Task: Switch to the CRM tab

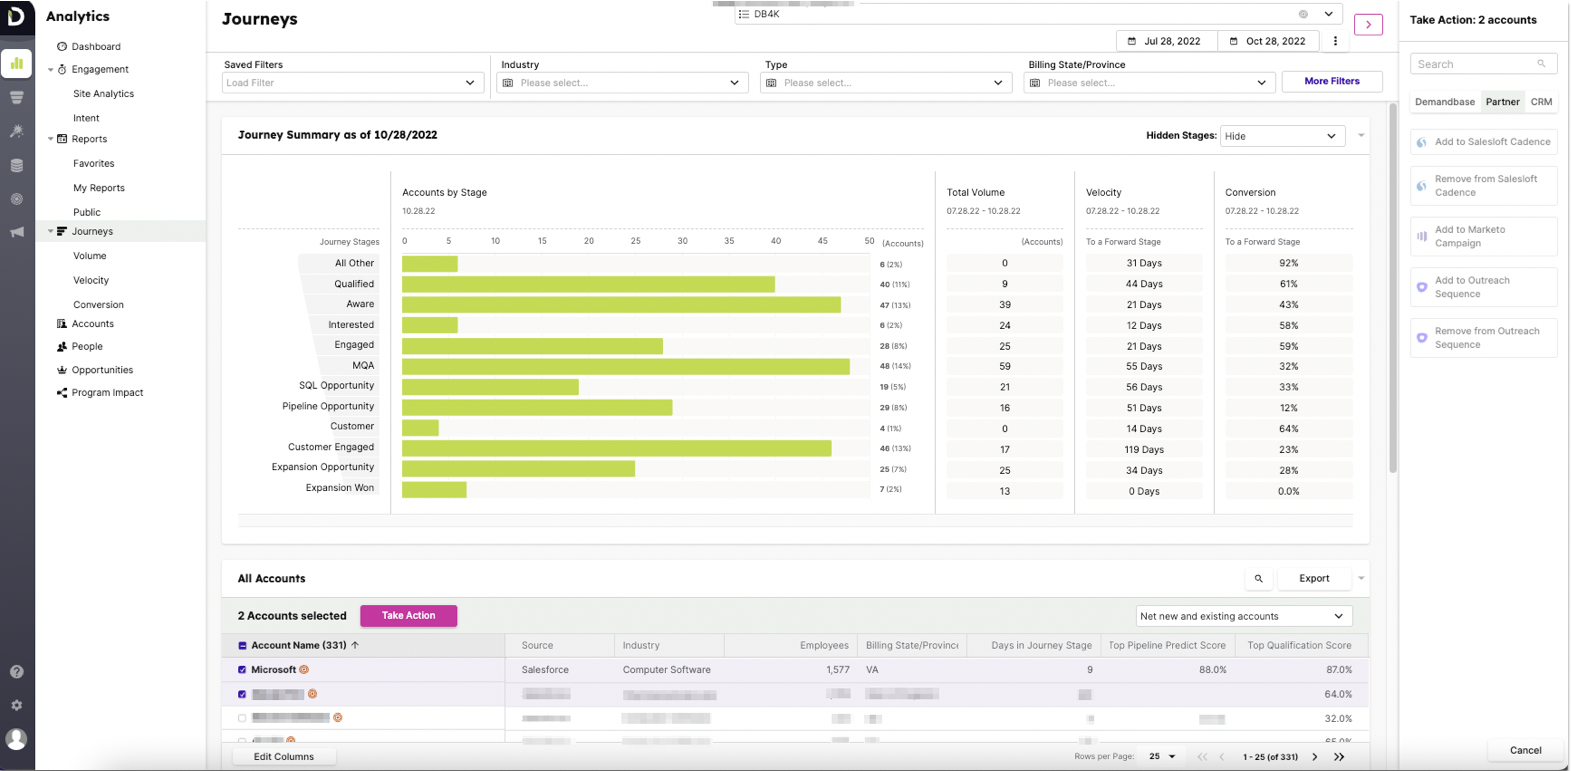Action: point(1541,102)
